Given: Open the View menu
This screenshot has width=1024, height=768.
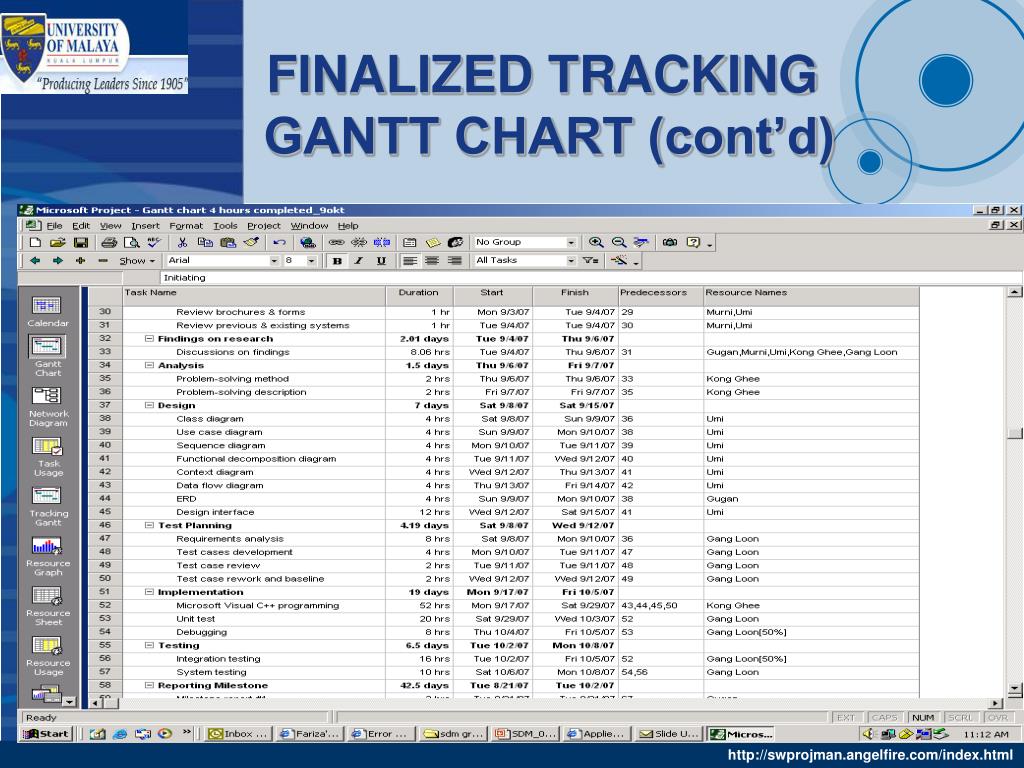Looking at the screenshot, I should [x=110, y=225].
